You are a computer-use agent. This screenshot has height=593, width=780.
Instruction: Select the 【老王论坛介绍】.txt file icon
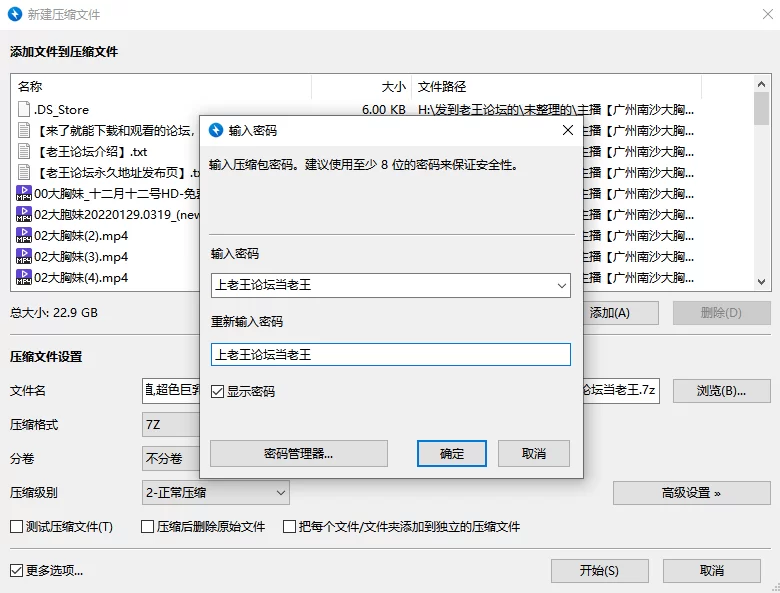pyautogui.click(x=24, y=151)
